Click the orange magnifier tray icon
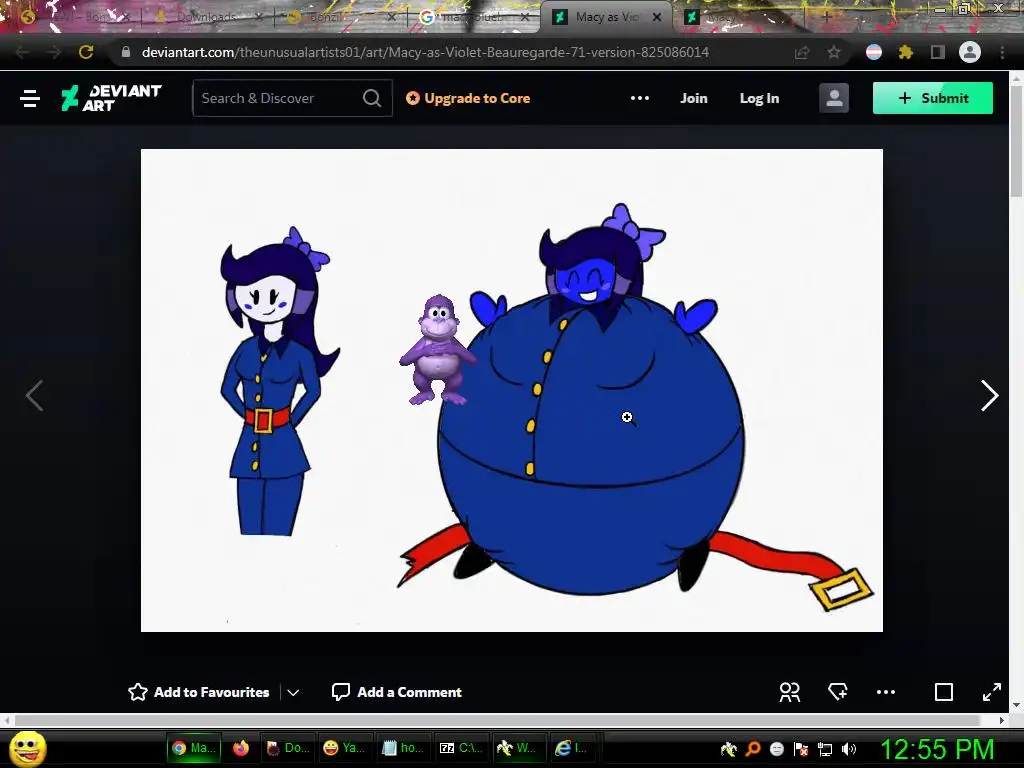The width and height of the screenshot is (1024, 768). [x=753, y=749]
